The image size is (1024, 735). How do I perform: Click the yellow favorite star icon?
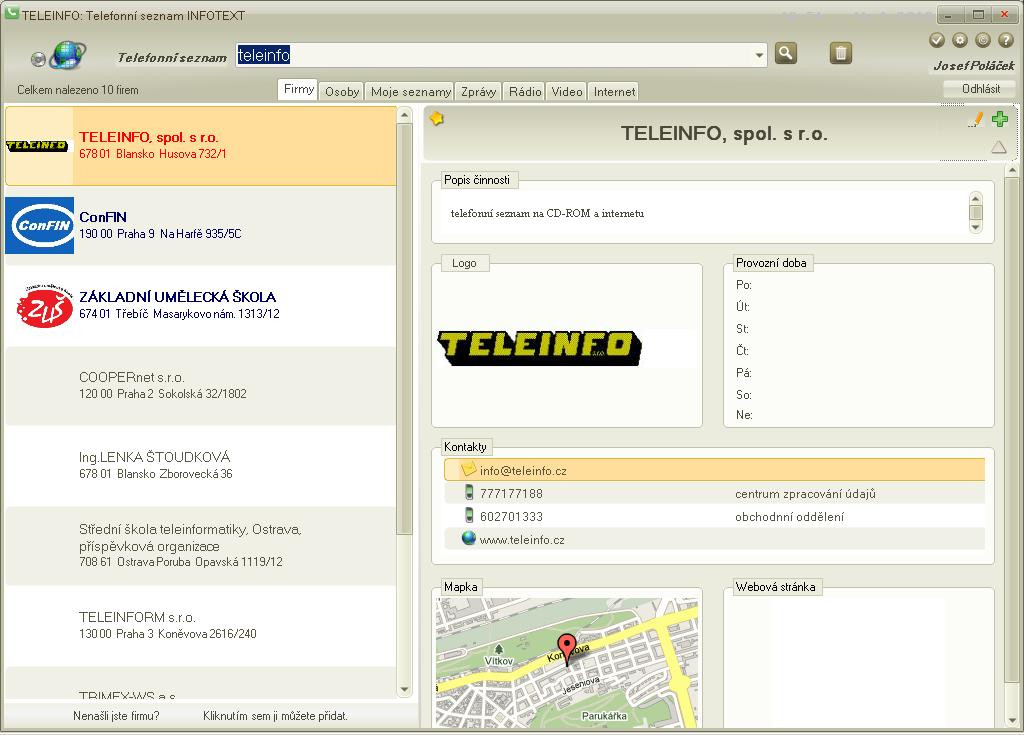(x=437, y=118)
